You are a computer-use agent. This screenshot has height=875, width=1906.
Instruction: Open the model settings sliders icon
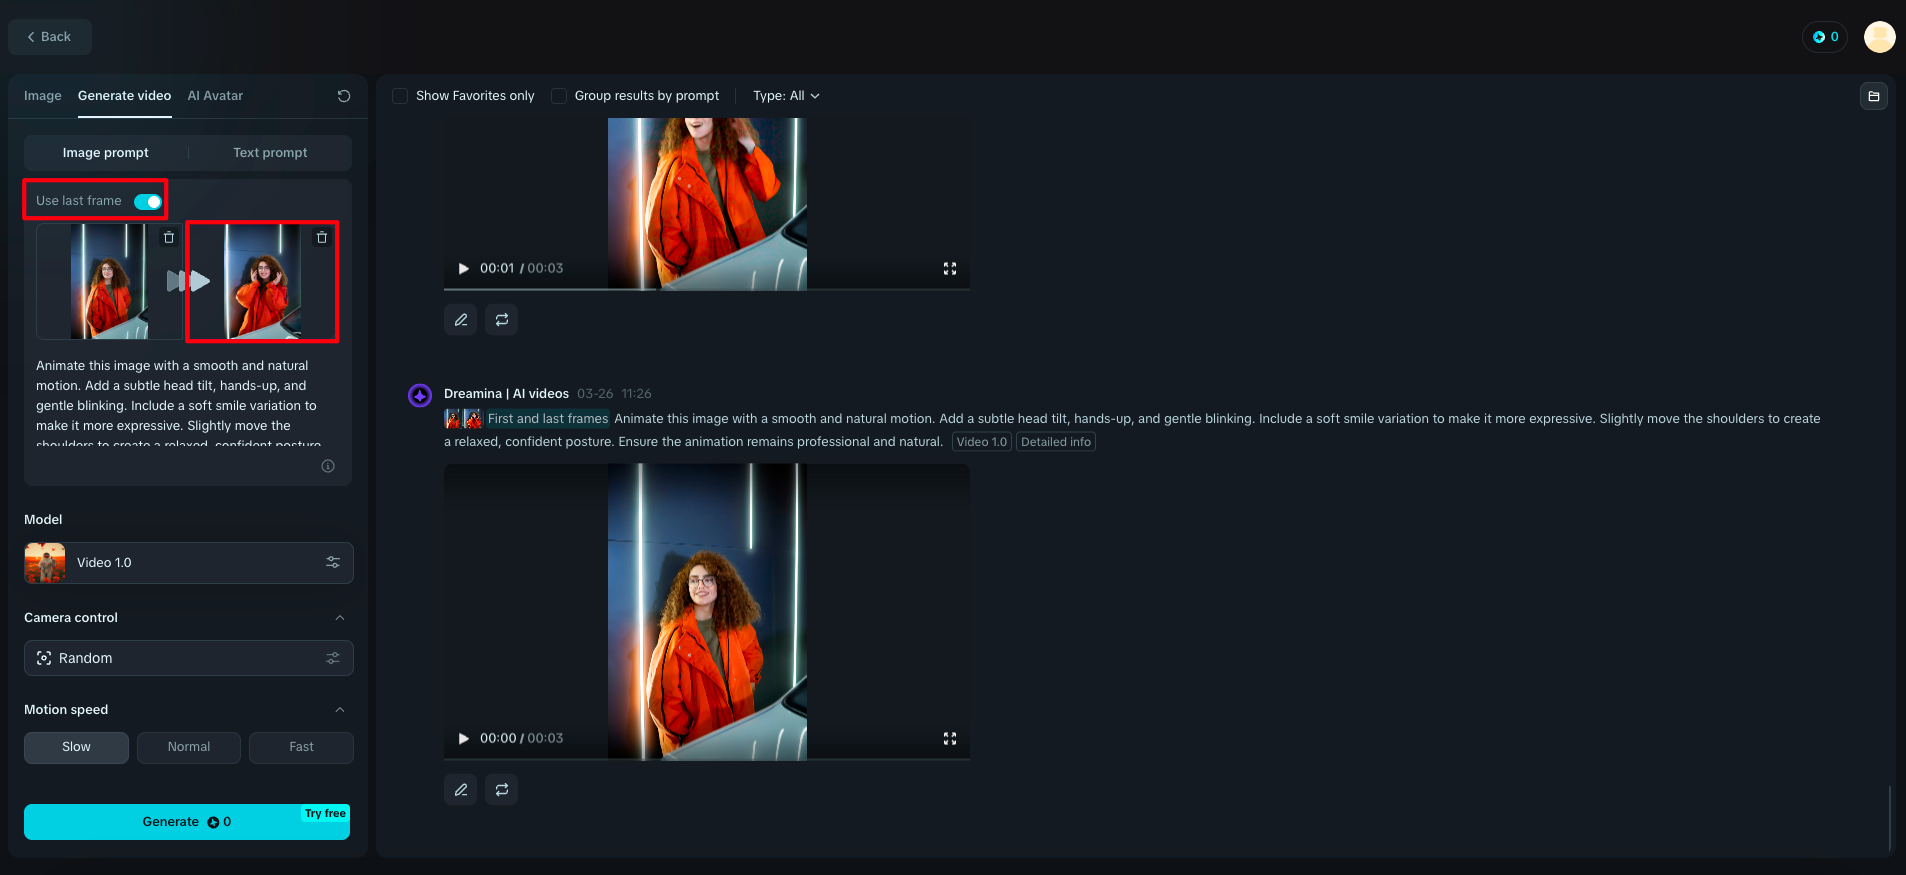pos(333,563)
